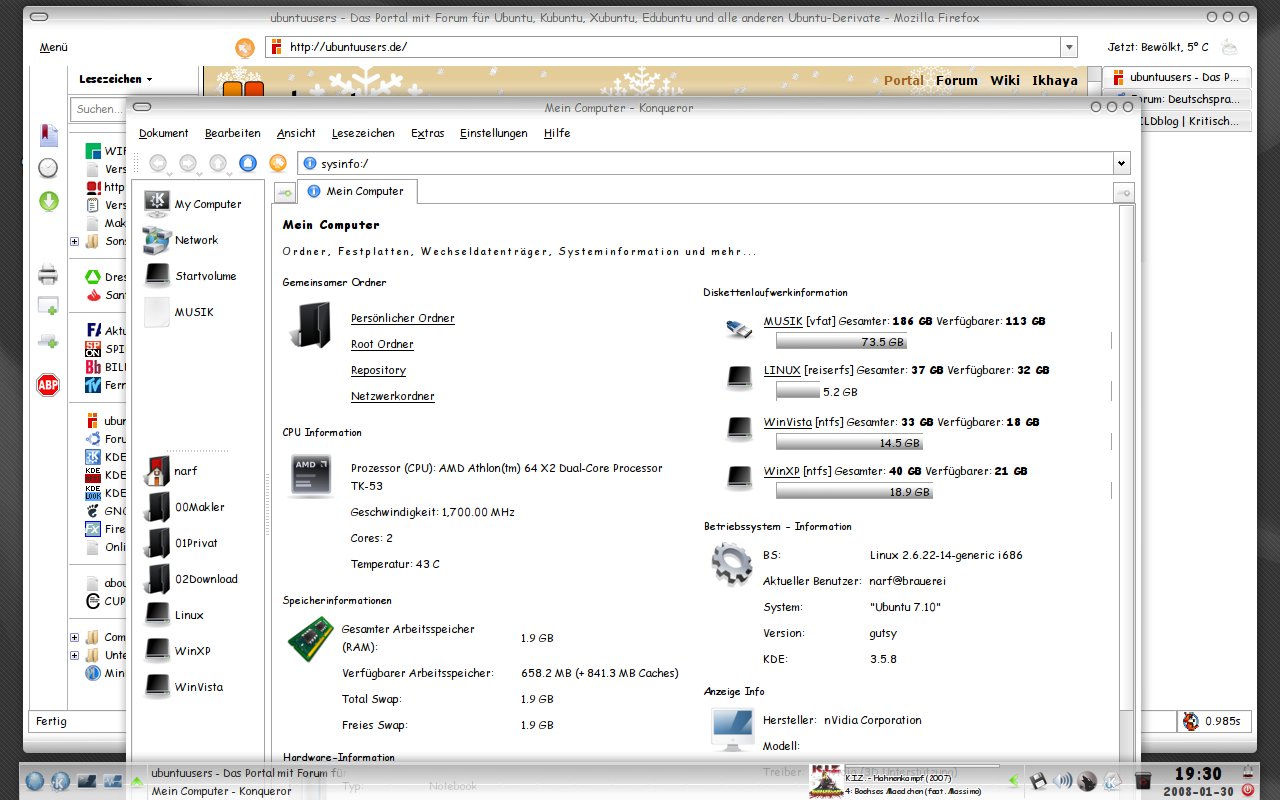Open the WinVista drive in sidebar
Viewport: 1280px width, 800px height.
click(184, 687)
